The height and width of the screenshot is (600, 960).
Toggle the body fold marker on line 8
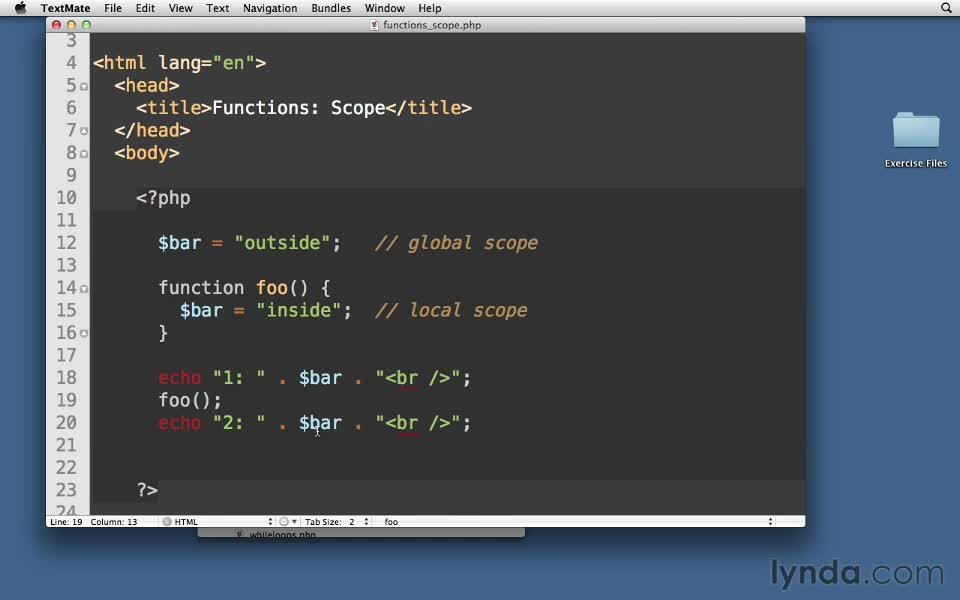tap(84, 153)
